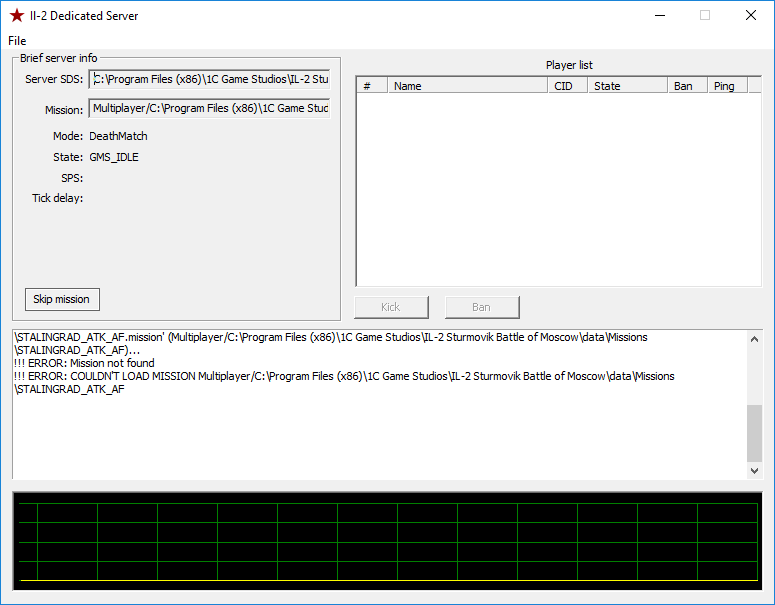Click the Ban column header
This screenshot has width=775, height=605.
[x=688, y=86]
